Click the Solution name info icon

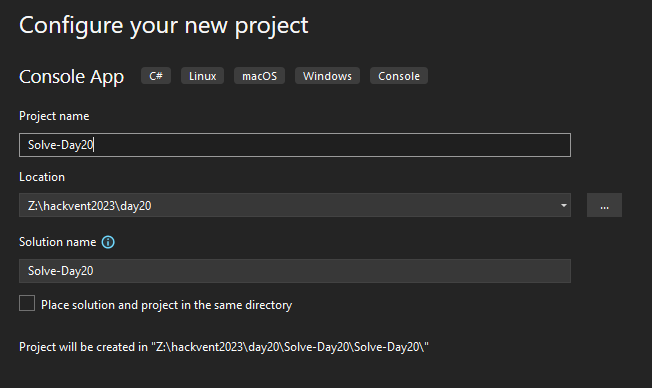click(108, 242)
